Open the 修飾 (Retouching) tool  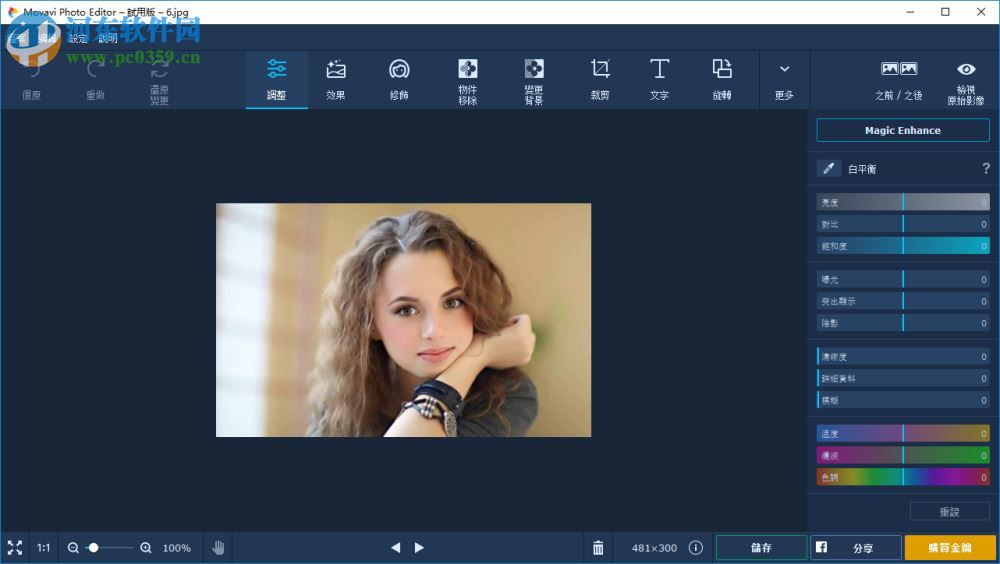399,80
